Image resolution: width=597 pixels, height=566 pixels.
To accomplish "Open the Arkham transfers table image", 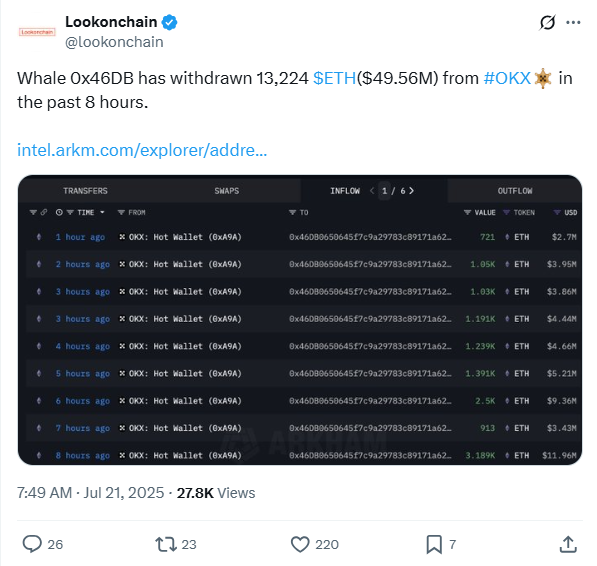I will [300, 320].
